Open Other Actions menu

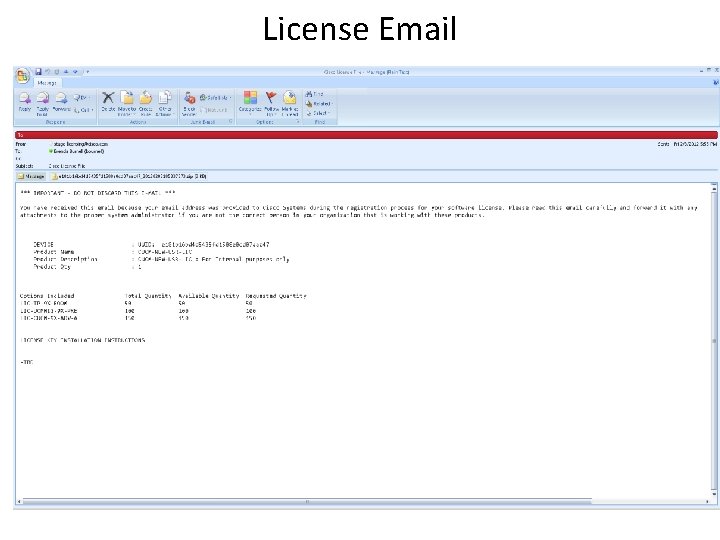pyautogui.click(x=164, y=103)
